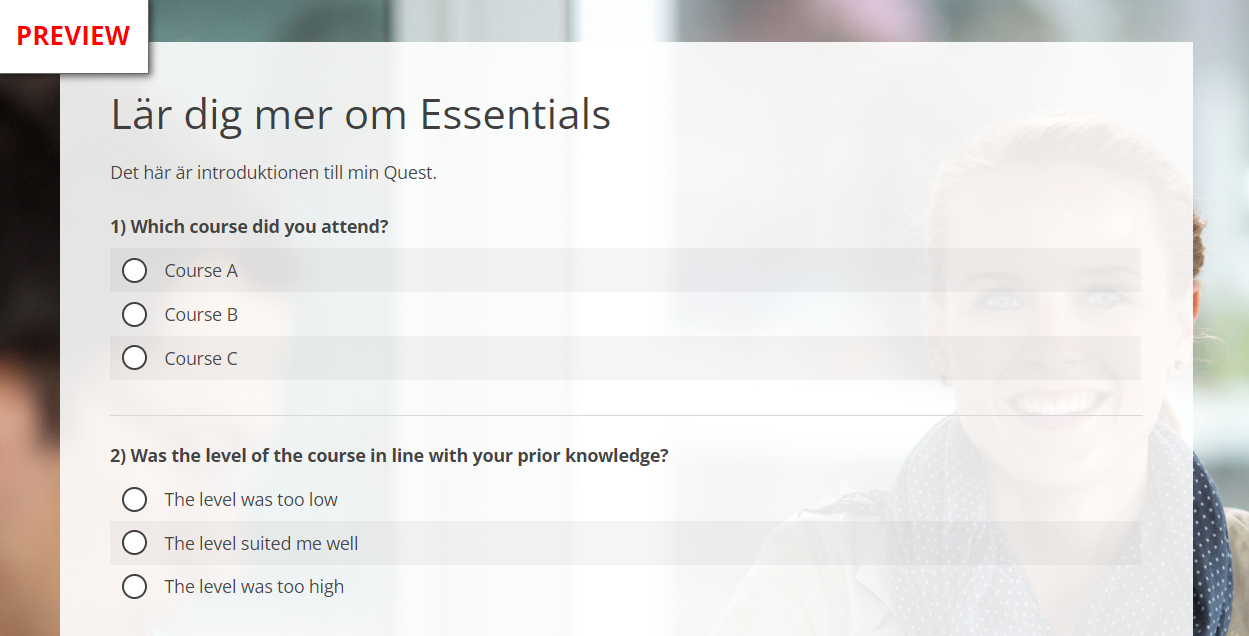This screenshot has width=1249, height=636.
Task: Click the "The level was too high" label
Action: pyautogui.click(x=254, y=587)
